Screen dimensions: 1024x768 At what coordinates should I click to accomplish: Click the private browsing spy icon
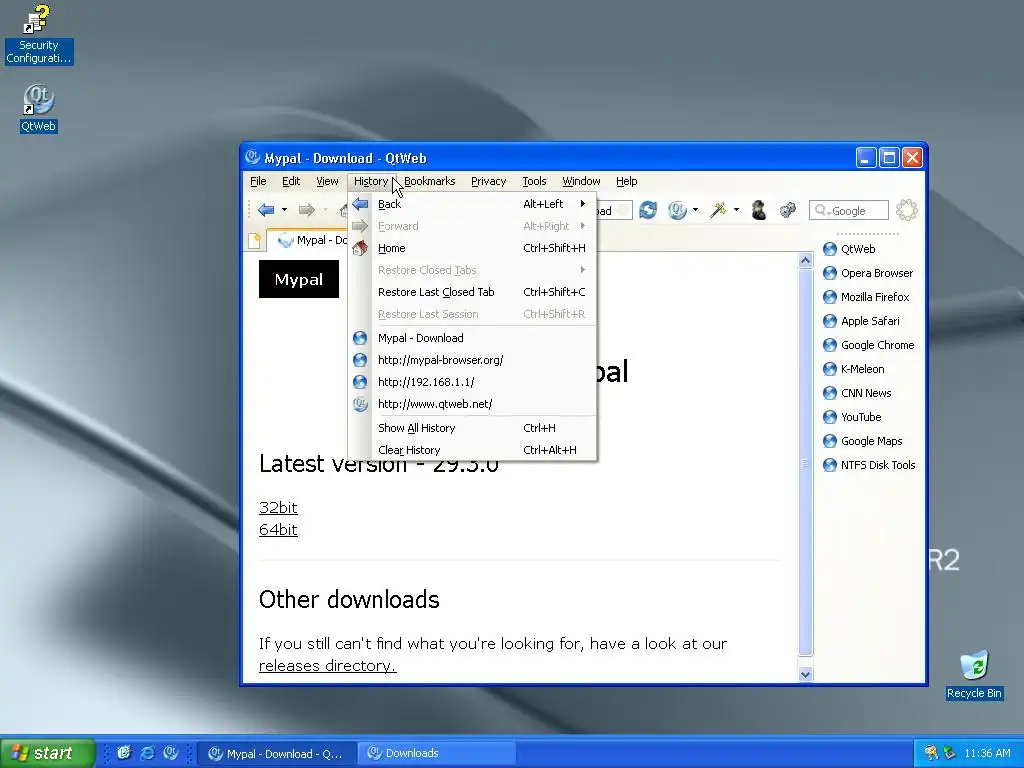coord(758,210)
